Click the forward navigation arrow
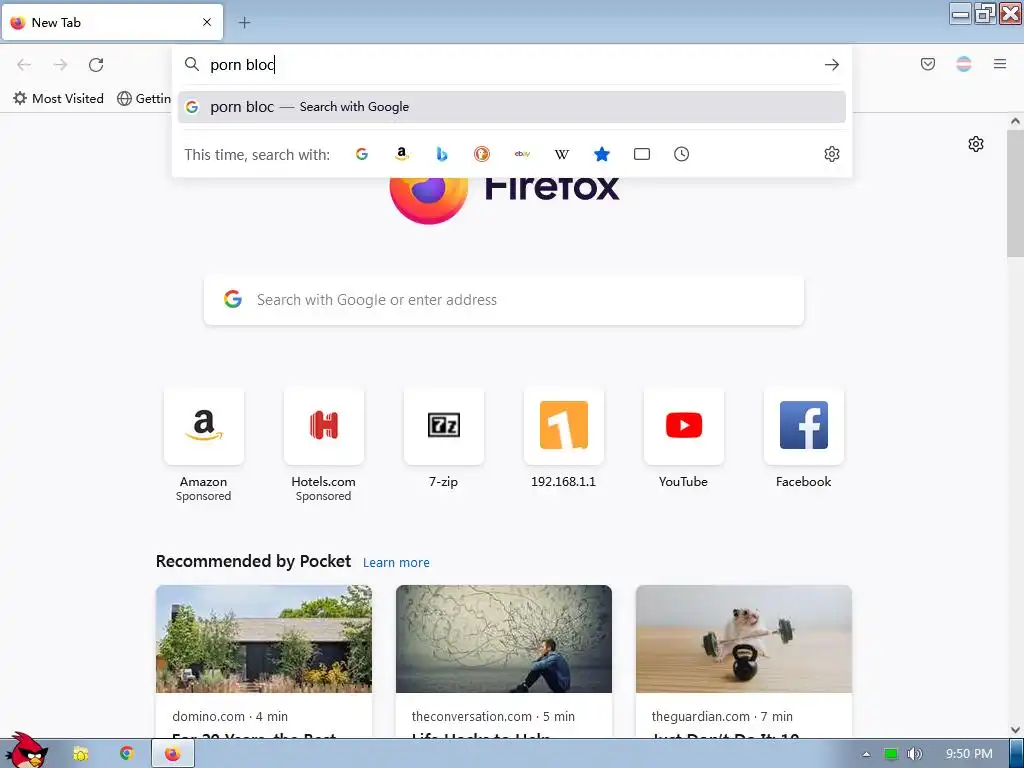Image resolution: width=1024 pixels, height=768 pixels. (x=60, y=65)
